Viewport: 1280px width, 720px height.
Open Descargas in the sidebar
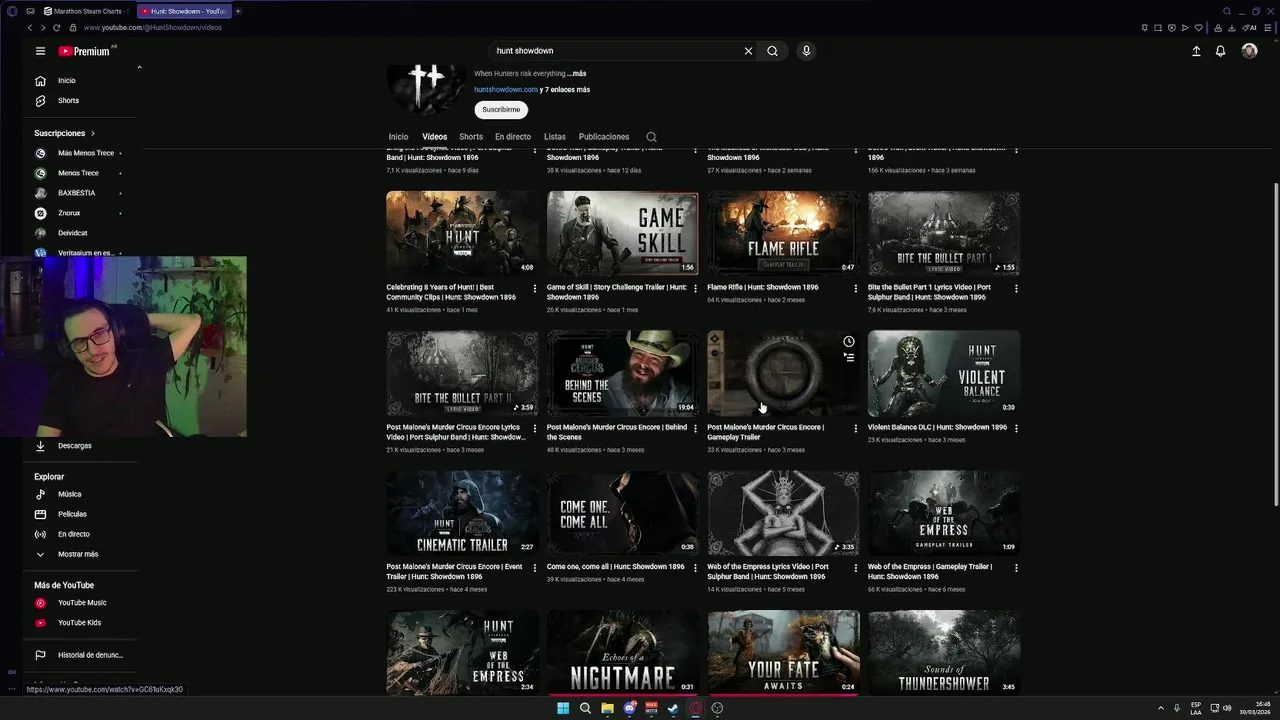pos(74,446)
